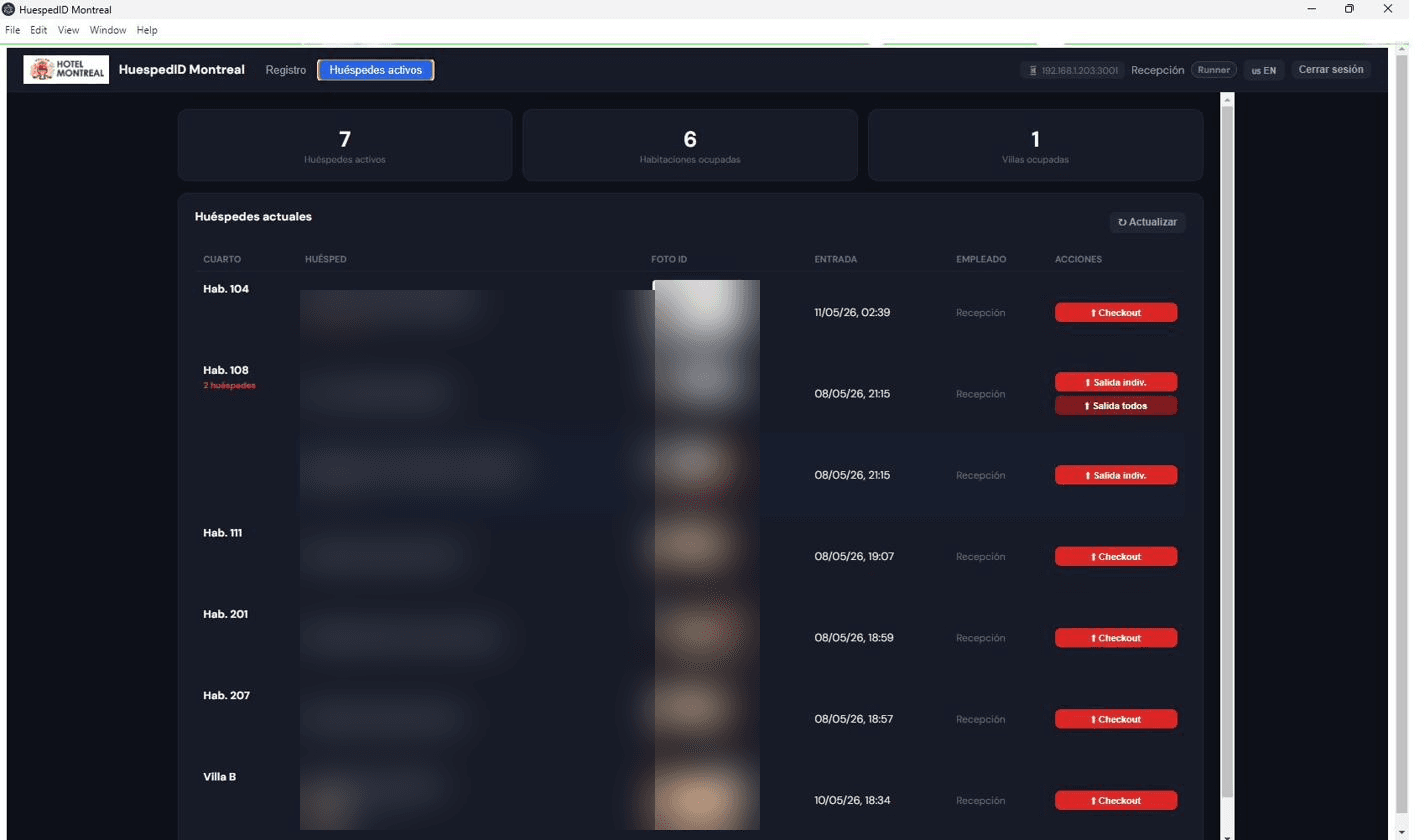The height and width of the screenshot is (840, 1428).
Task: Click Salida todos for Hab. 108
Action: 1116,406
